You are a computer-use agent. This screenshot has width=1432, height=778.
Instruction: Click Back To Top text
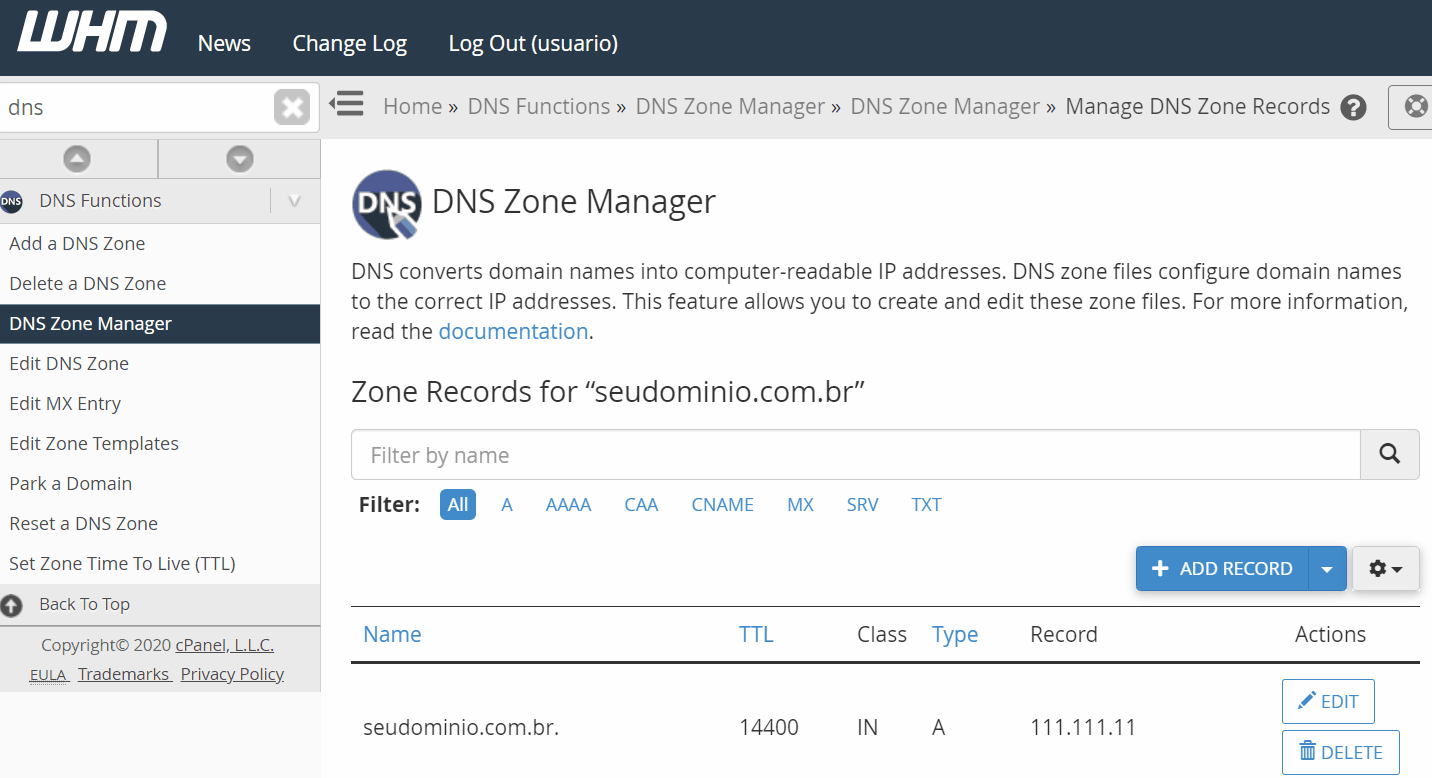[x=84, y=605]
